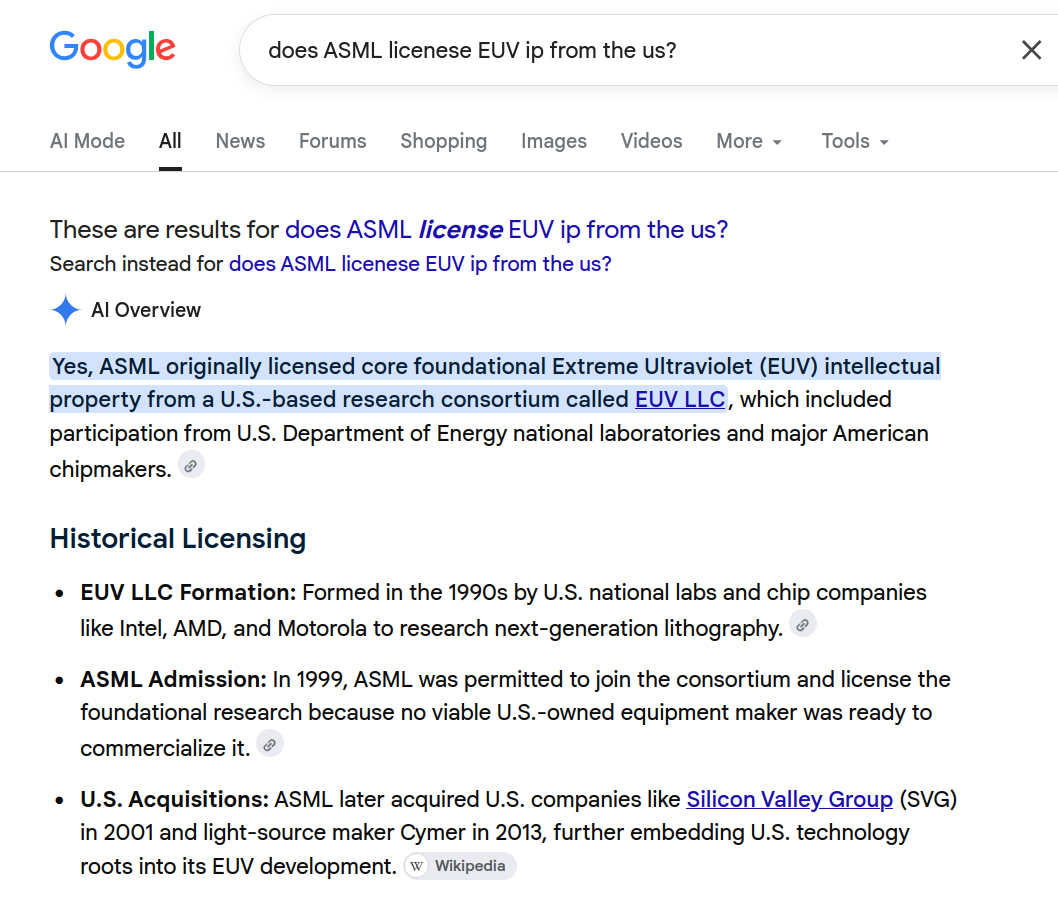Open the Silicon Valley Group link
The image size is (1058, 900).
tap(789, 799)
